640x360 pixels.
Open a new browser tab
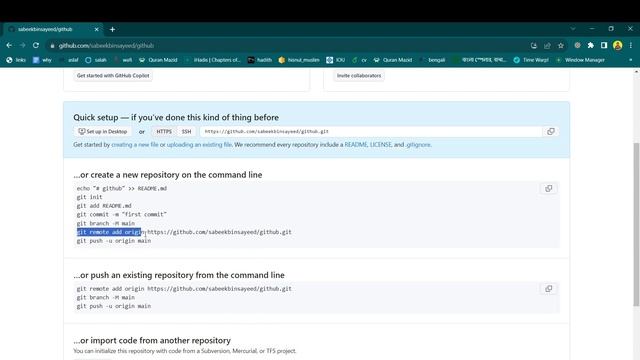coord(112,29)
